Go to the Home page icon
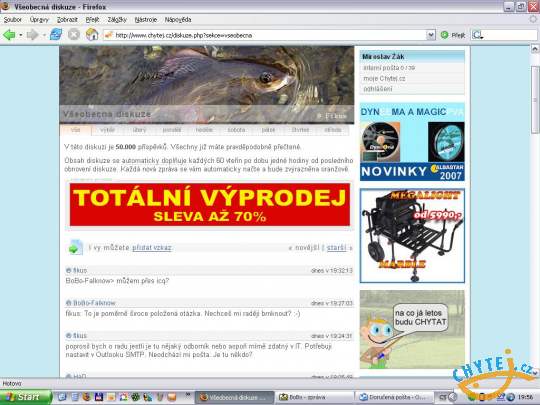 click(92, 34)
